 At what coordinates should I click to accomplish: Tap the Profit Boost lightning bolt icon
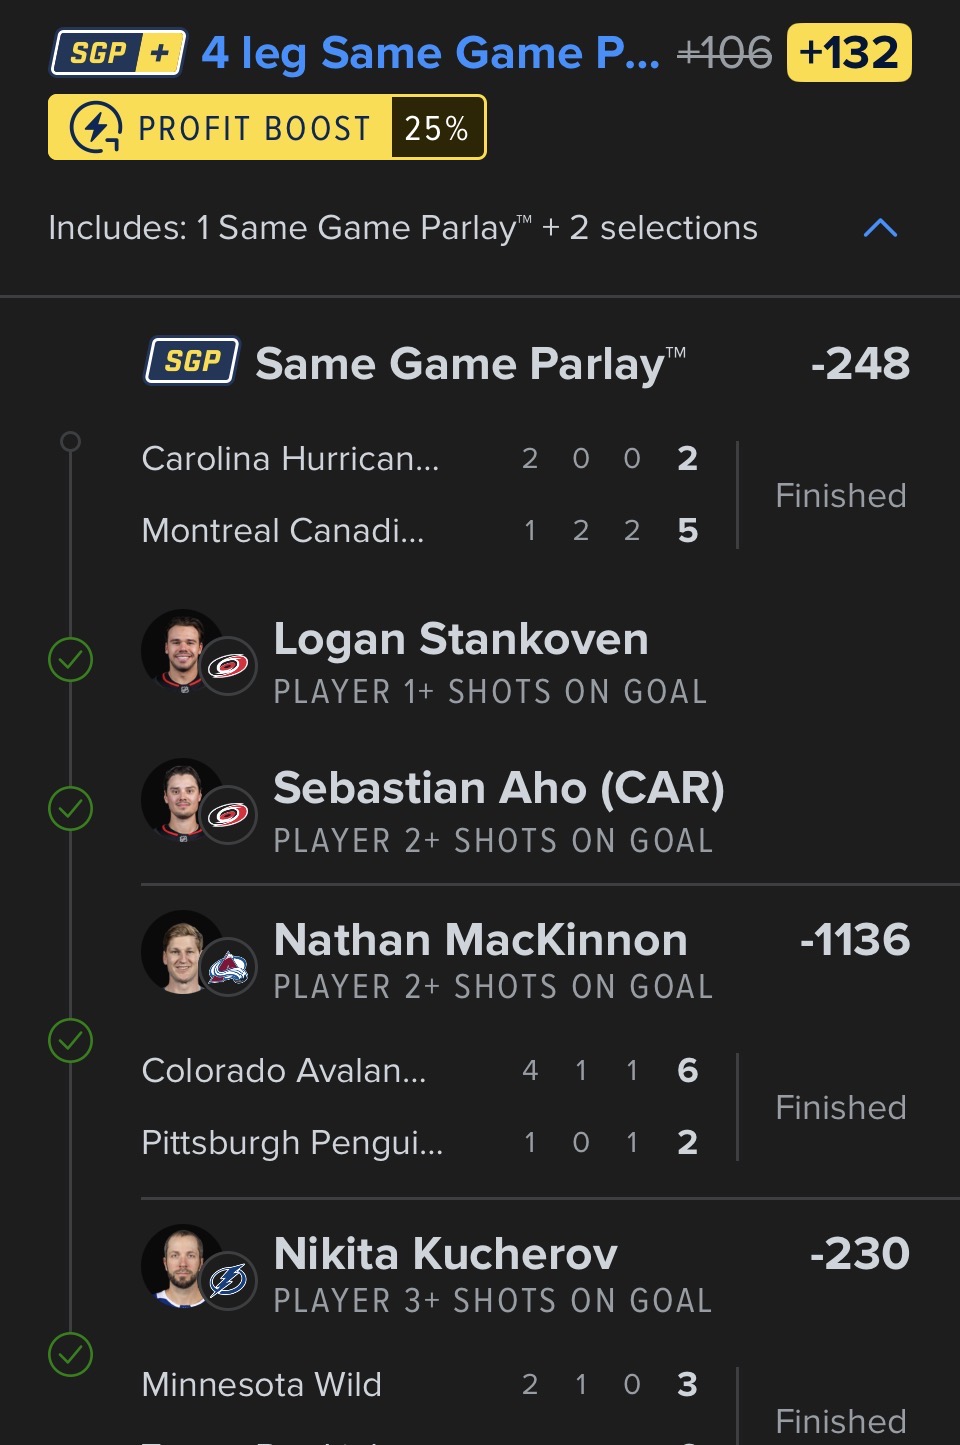(x=96, y=128)
